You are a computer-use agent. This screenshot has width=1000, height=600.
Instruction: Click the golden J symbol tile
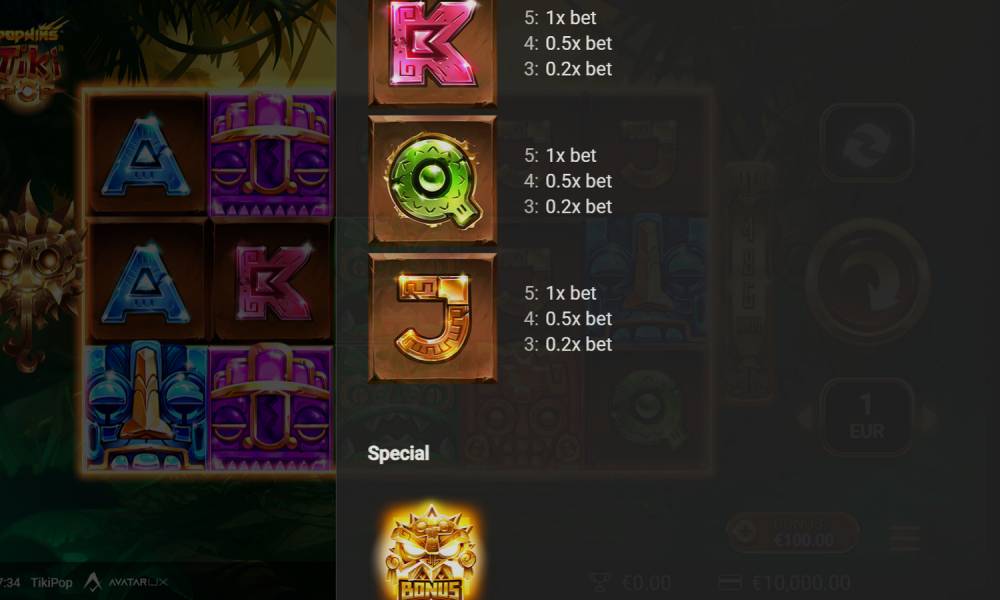(x=432, y=318)
